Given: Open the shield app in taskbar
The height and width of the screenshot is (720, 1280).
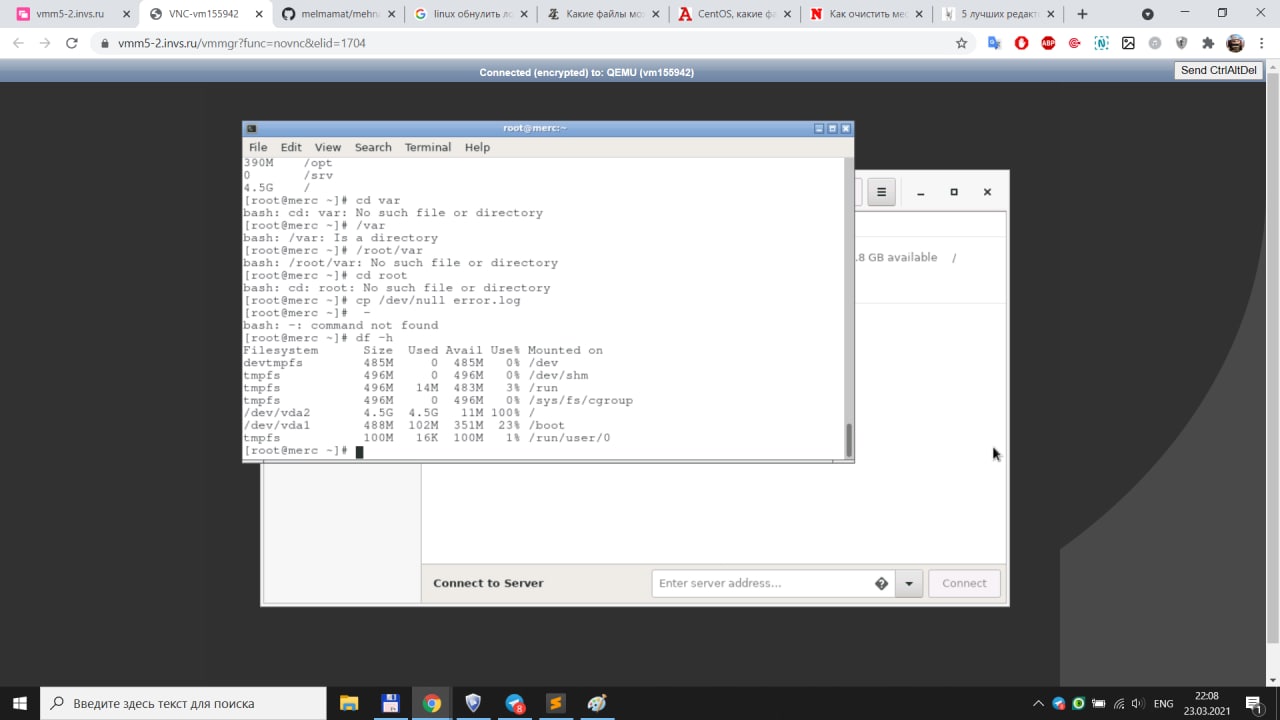Looking at the screenshot, I should coord(473,703).
